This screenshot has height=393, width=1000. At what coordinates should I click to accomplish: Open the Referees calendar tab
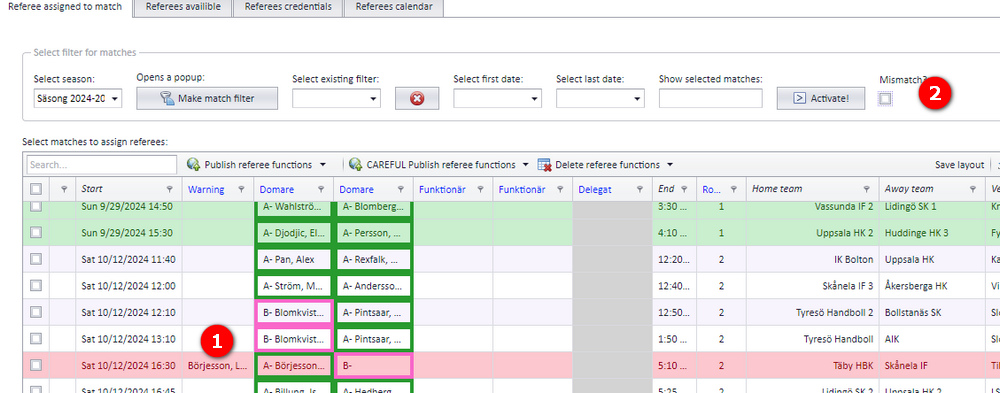pos(393,8)
